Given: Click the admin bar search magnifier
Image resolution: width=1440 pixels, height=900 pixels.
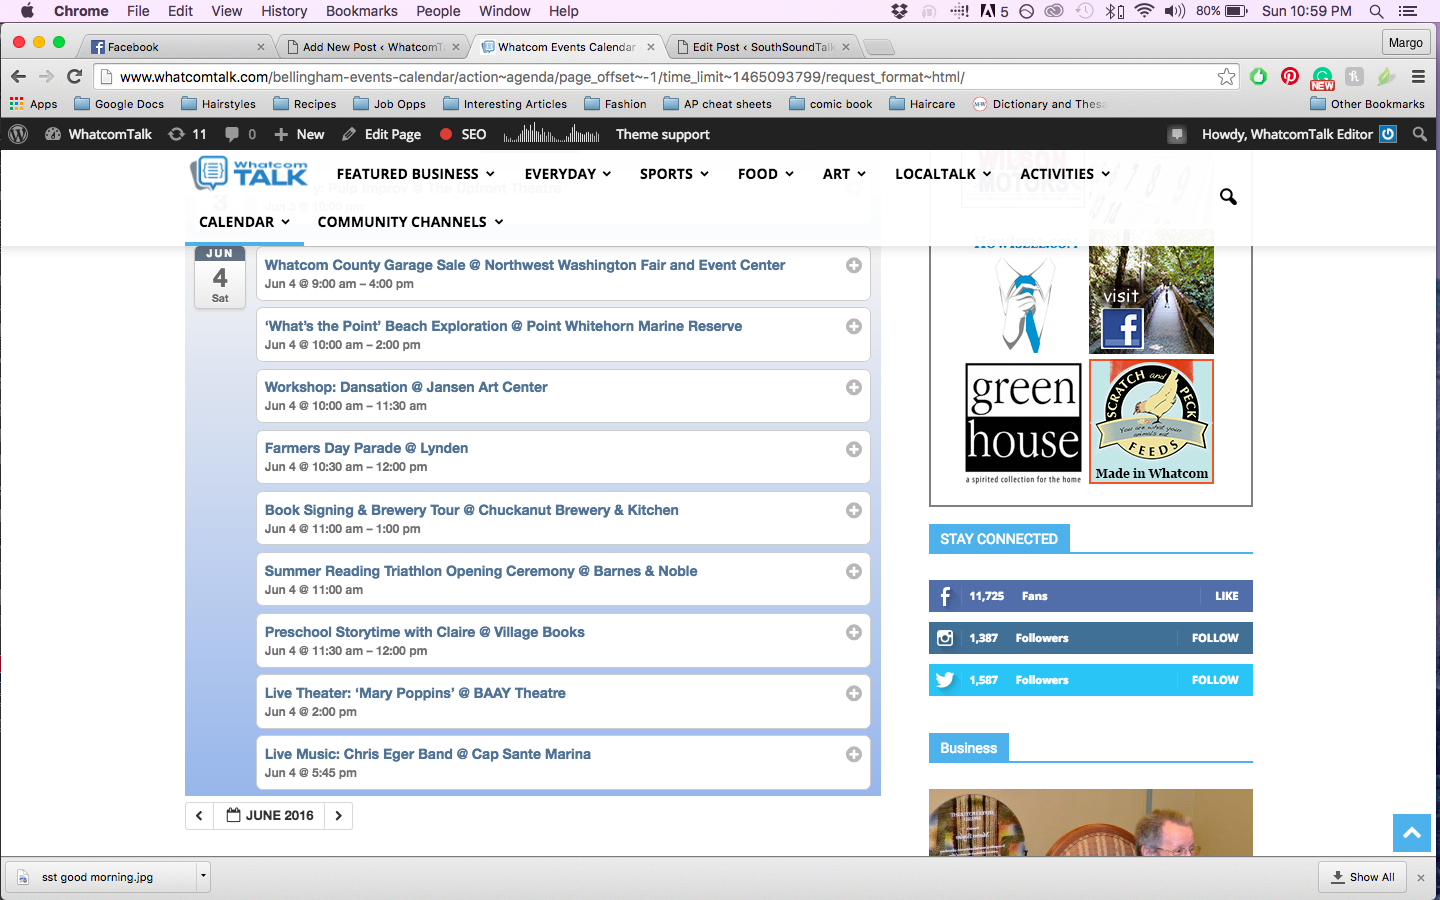Looking at the screenshot, I should tap(1419, 134).
